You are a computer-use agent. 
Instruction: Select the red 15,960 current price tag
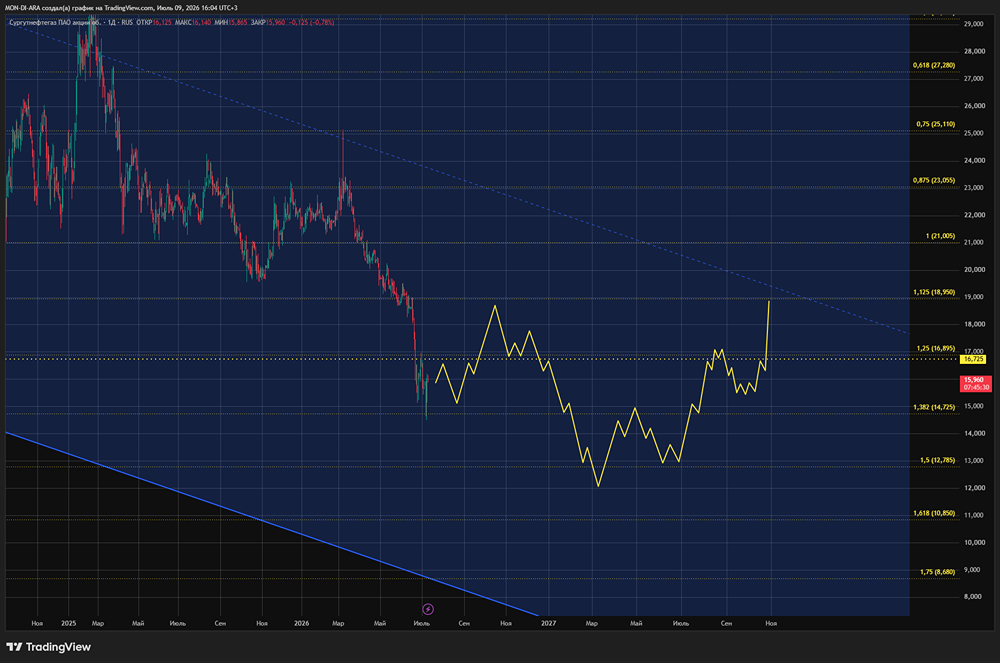(x=976, y=384)
